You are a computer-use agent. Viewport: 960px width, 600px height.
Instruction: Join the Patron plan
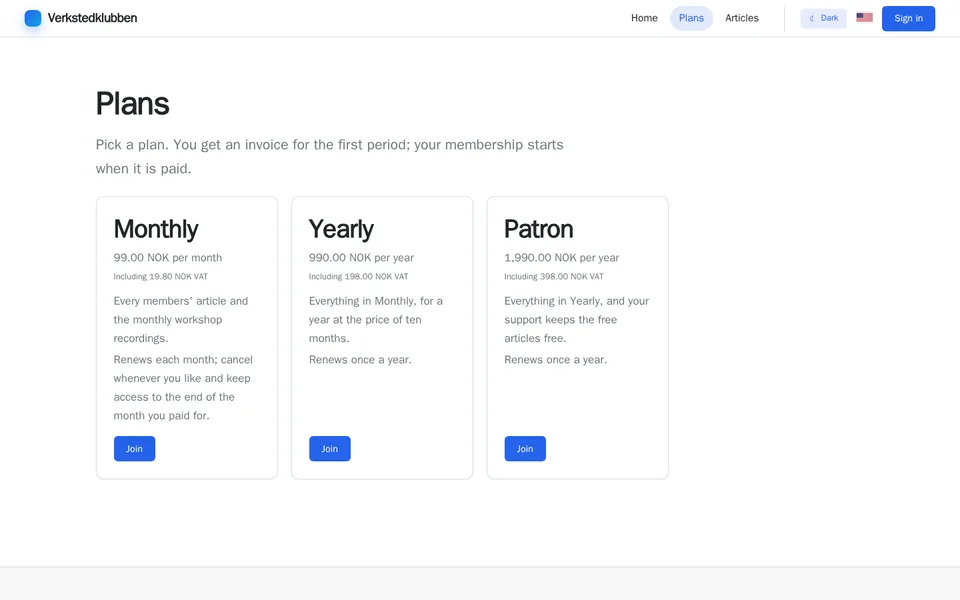coord(525,449)
